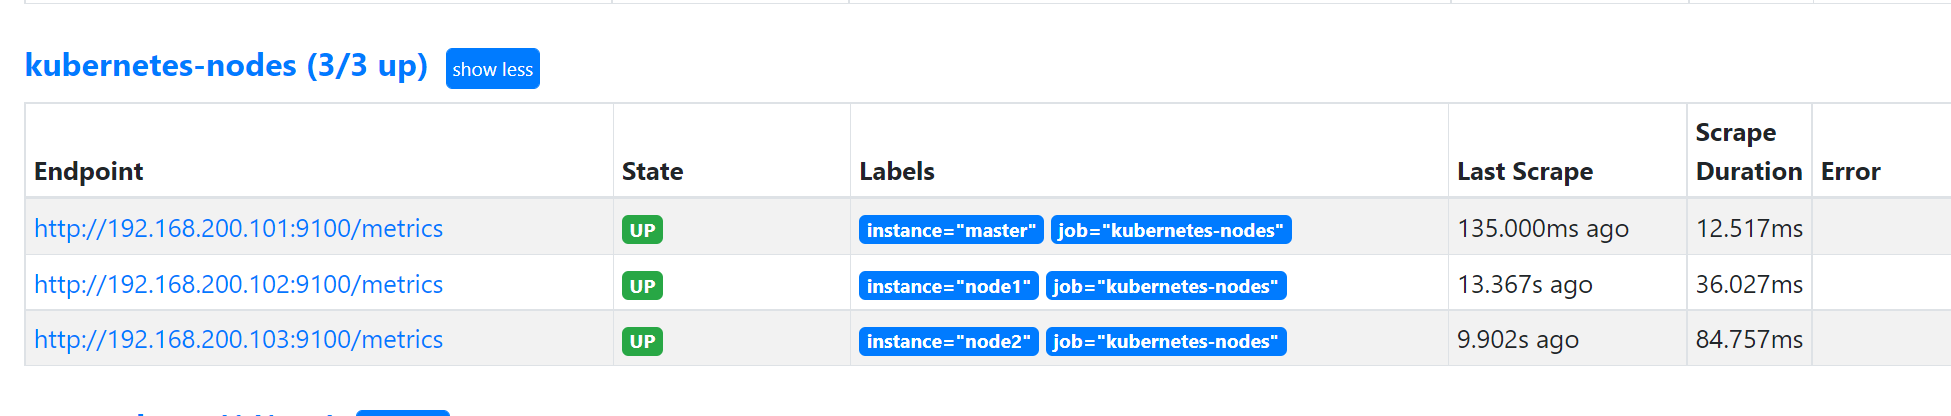
Task: Click job="kubernetes-nodes" label in node1 row
Action: click(1166, 286)
